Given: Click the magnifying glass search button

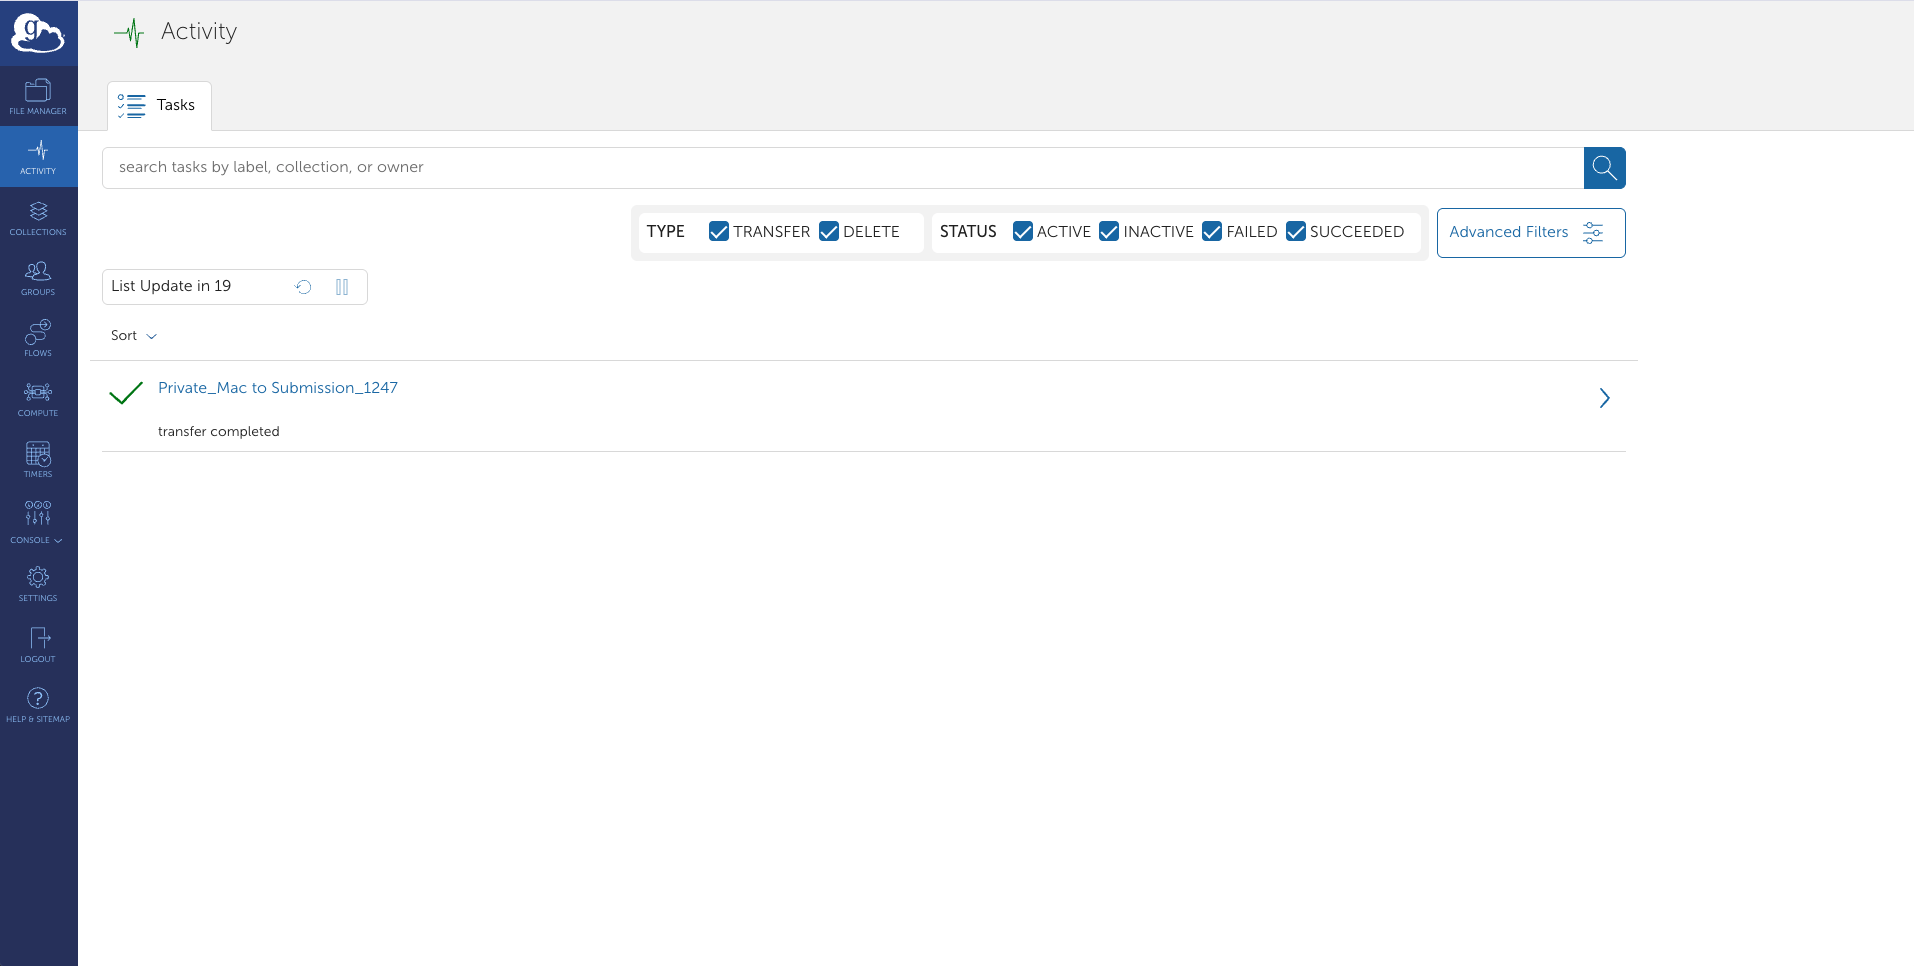Looking at the screenshot, I should pyautogui.click(x=1604, y=168).
